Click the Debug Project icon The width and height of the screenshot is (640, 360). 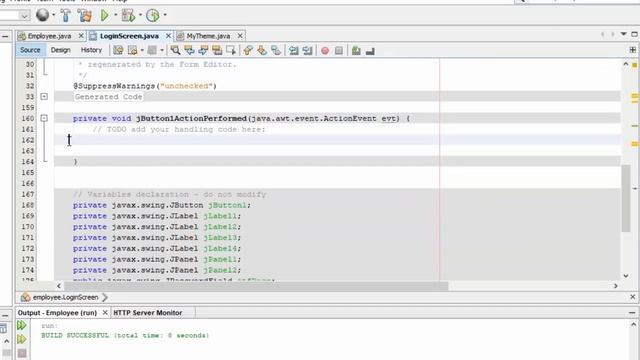tap(128, 16)
